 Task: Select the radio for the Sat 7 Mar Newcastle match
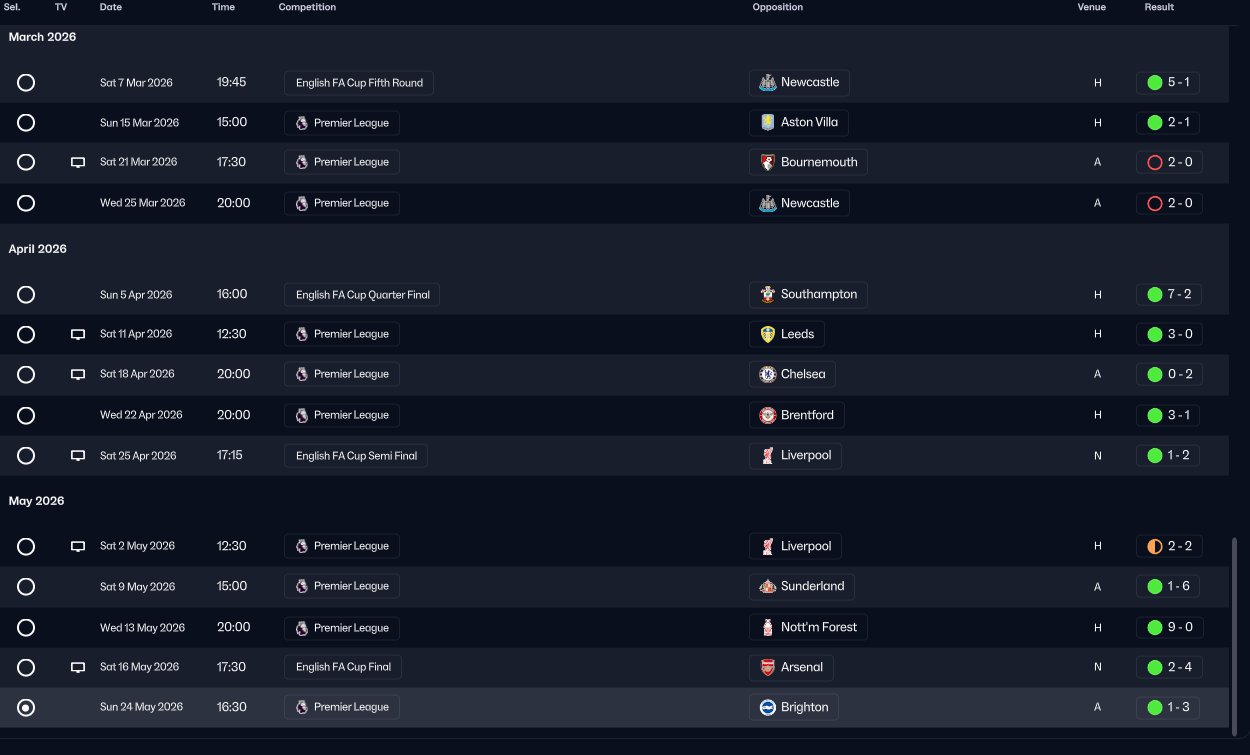point(26,83)
